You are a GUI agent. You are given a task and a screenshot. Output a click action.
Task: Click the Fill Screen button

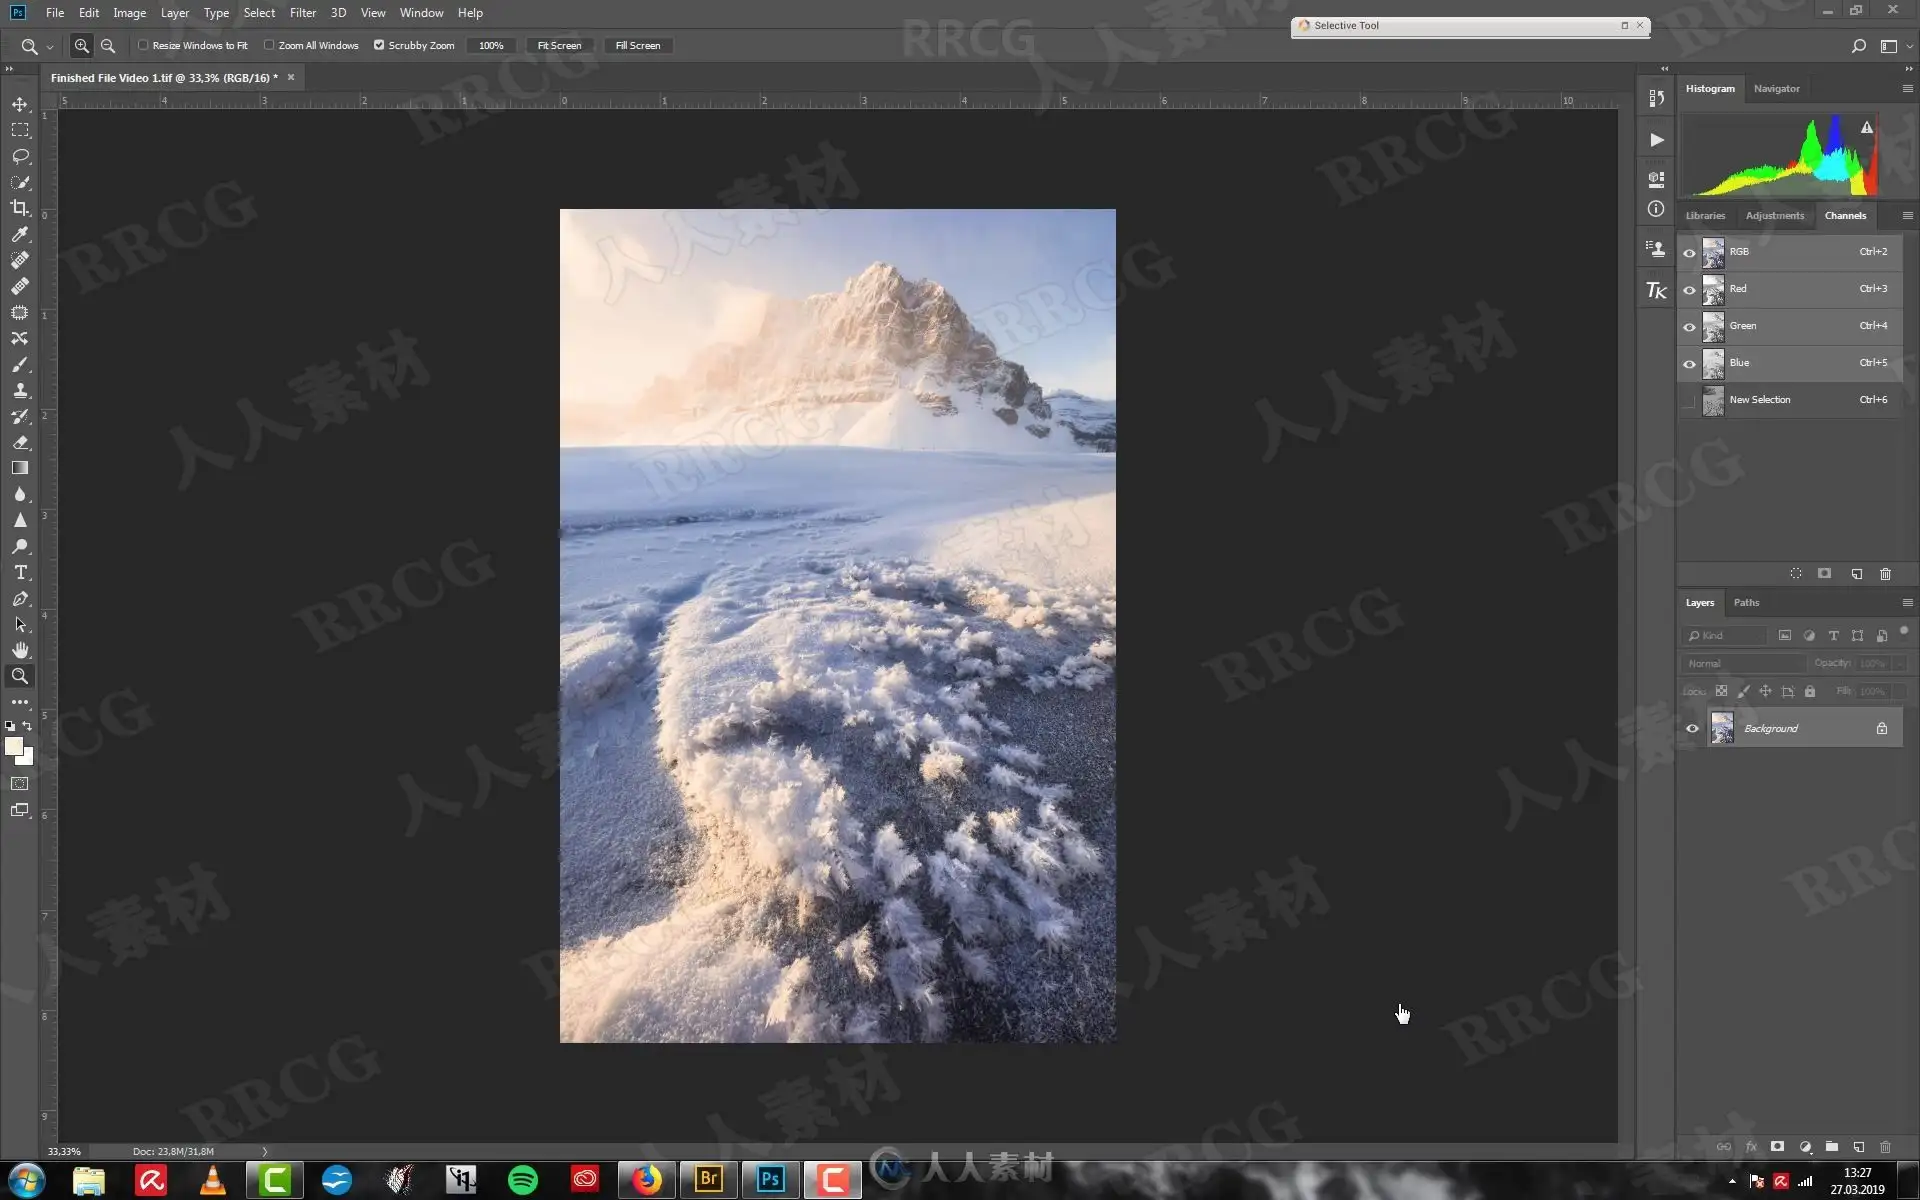pos(637,46)
